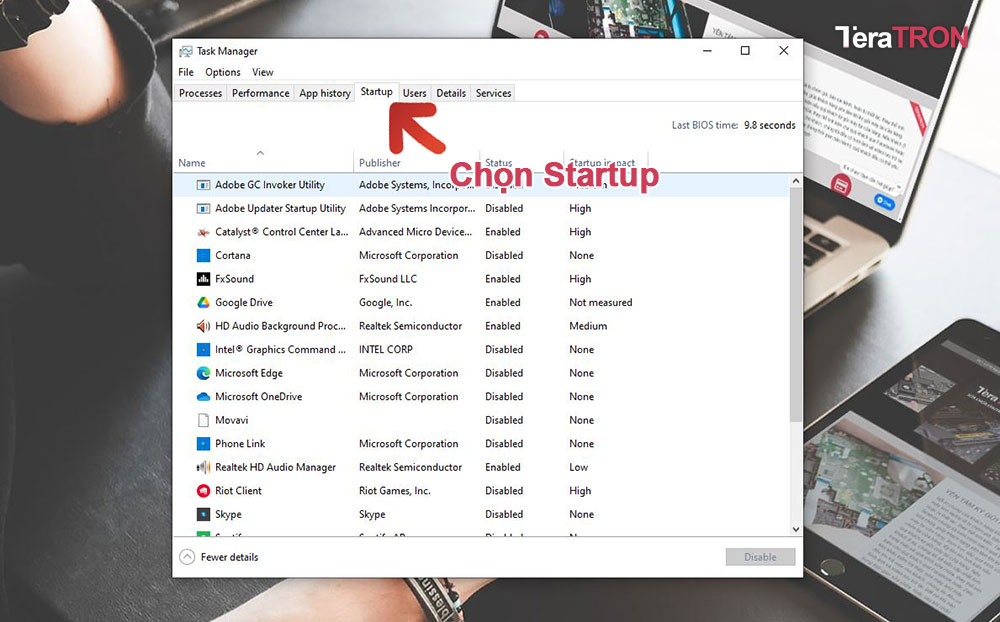Switch to the Performance tab
Viewport: 1000px width, 622px height.
point(260,93)
